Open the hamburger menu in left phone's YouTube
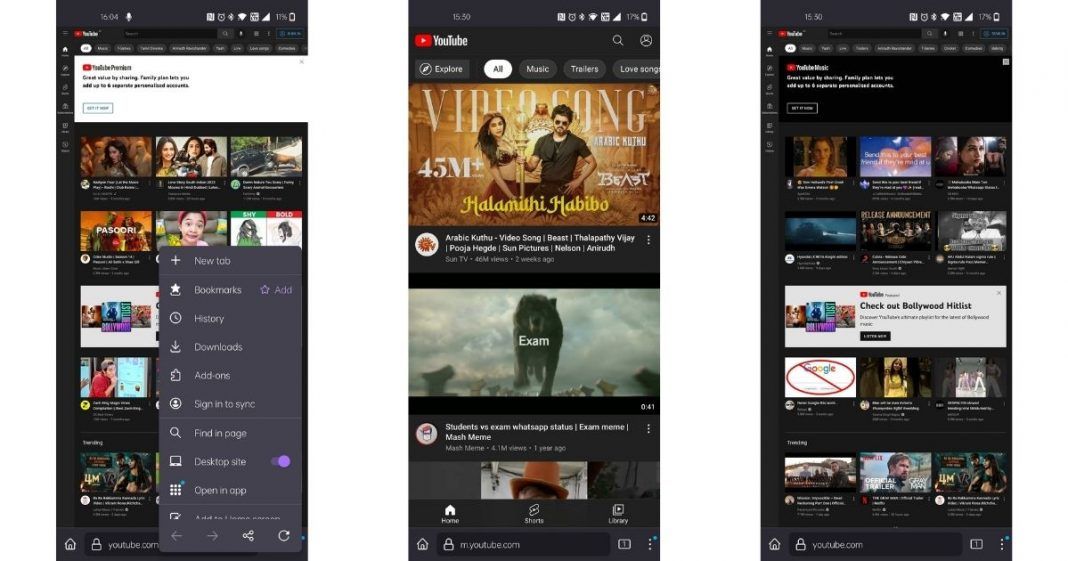1068x561 pixels. (x=65, y=33)
